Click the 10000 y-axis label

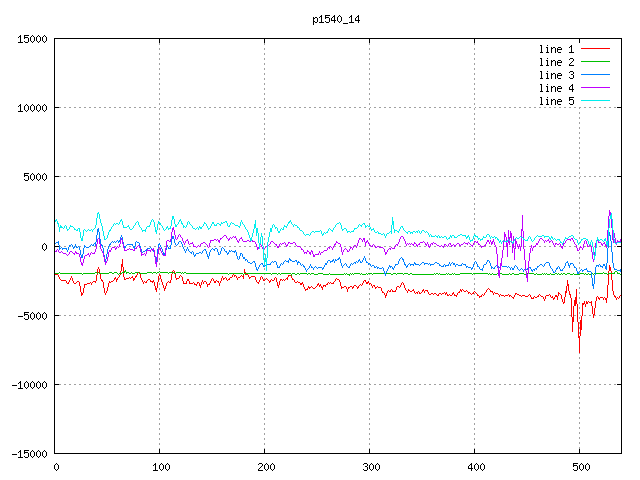coord(32,108)
